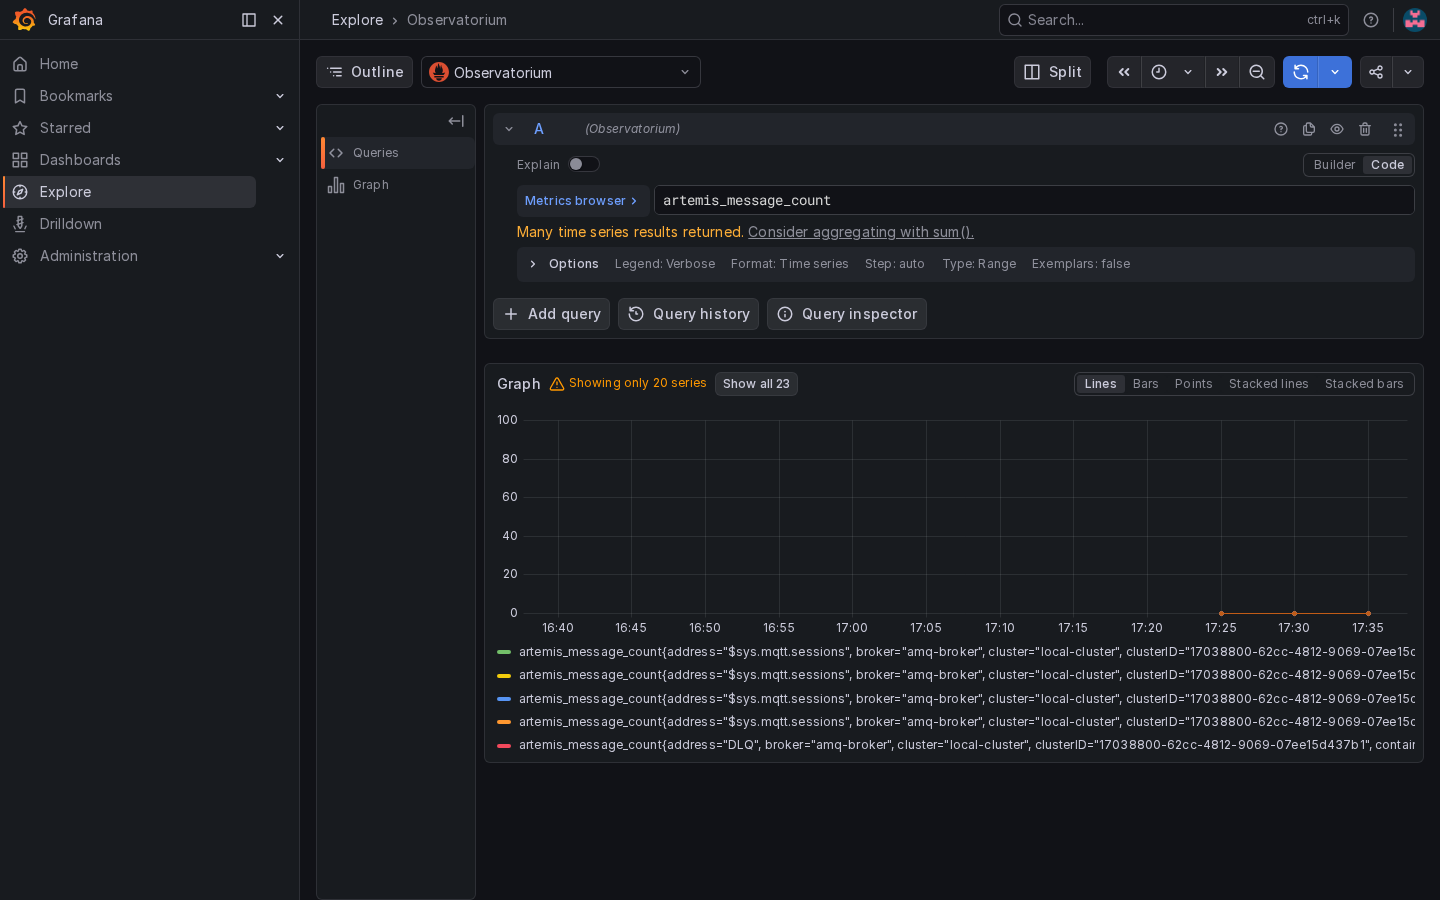Open the Observatorium data source dropdown

pyautogui.click(x=561, y=72)
